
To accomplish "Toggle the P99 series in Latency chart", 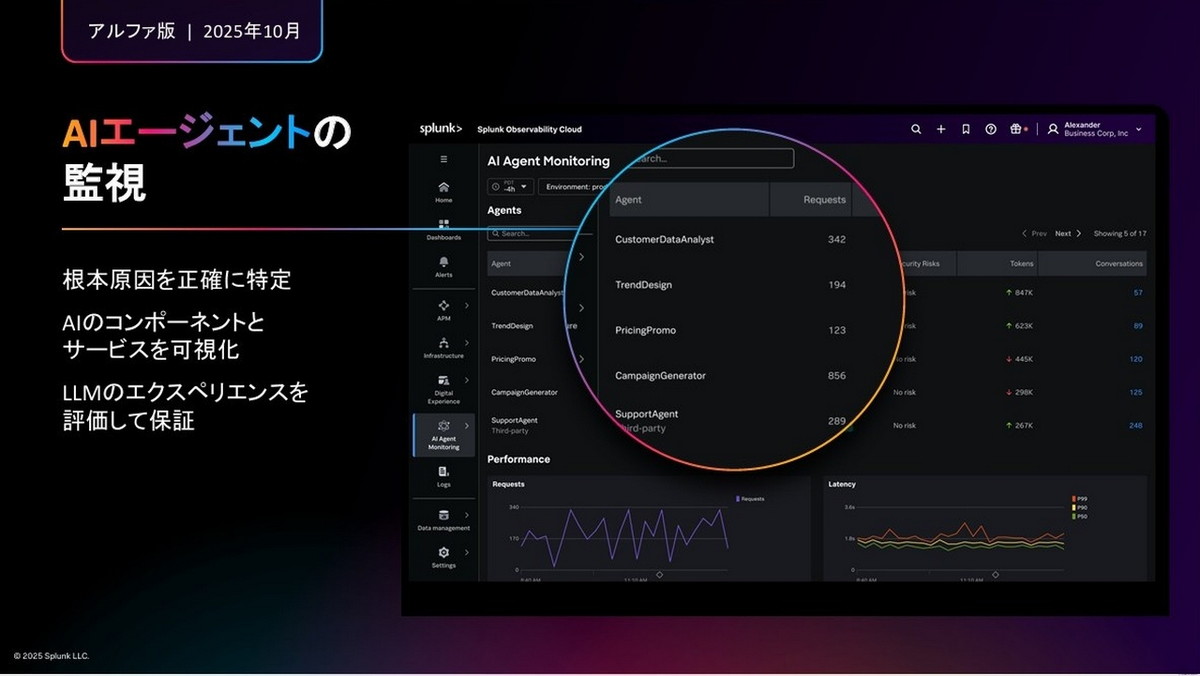I will pos(1080,497).
